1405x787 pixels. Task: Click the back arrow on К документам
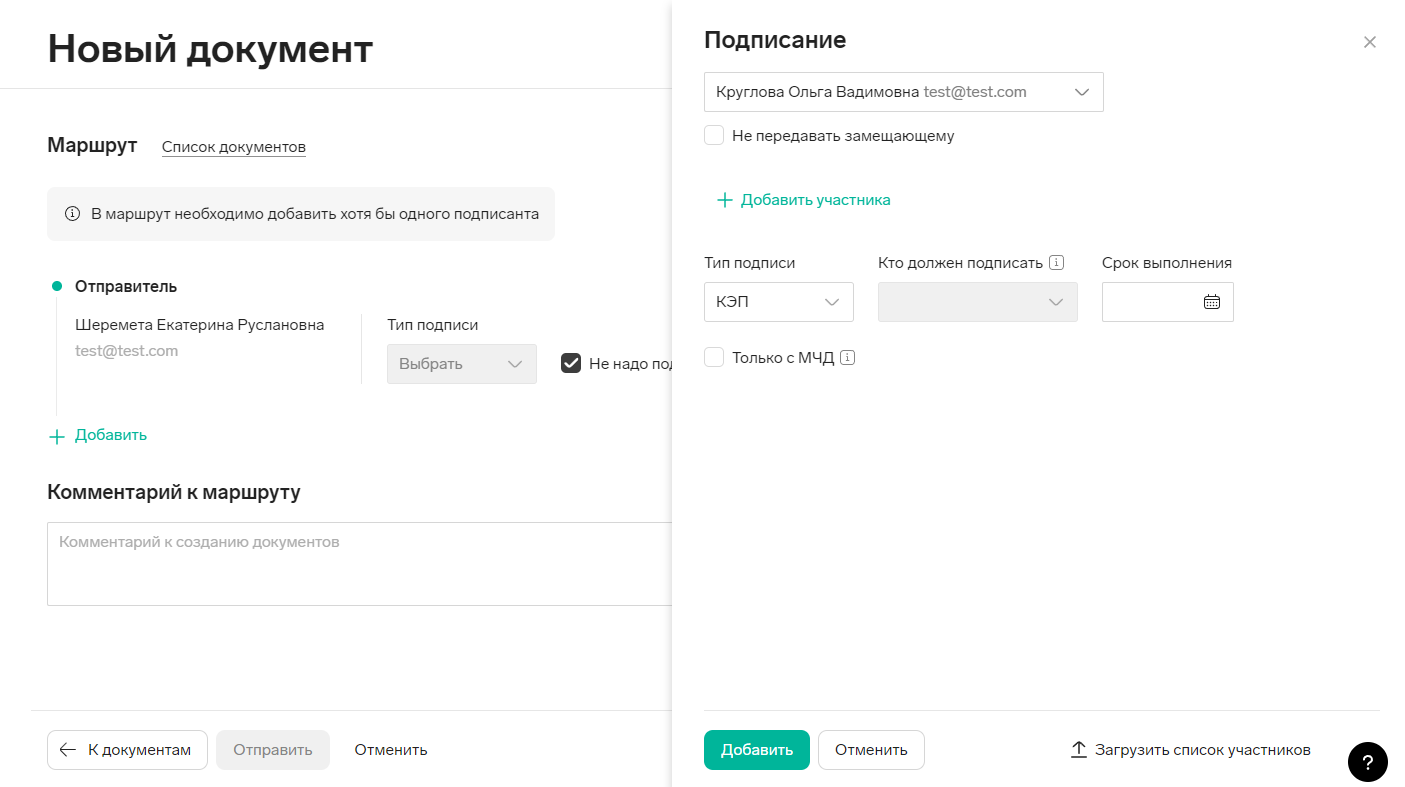click(x=68, y=750)
